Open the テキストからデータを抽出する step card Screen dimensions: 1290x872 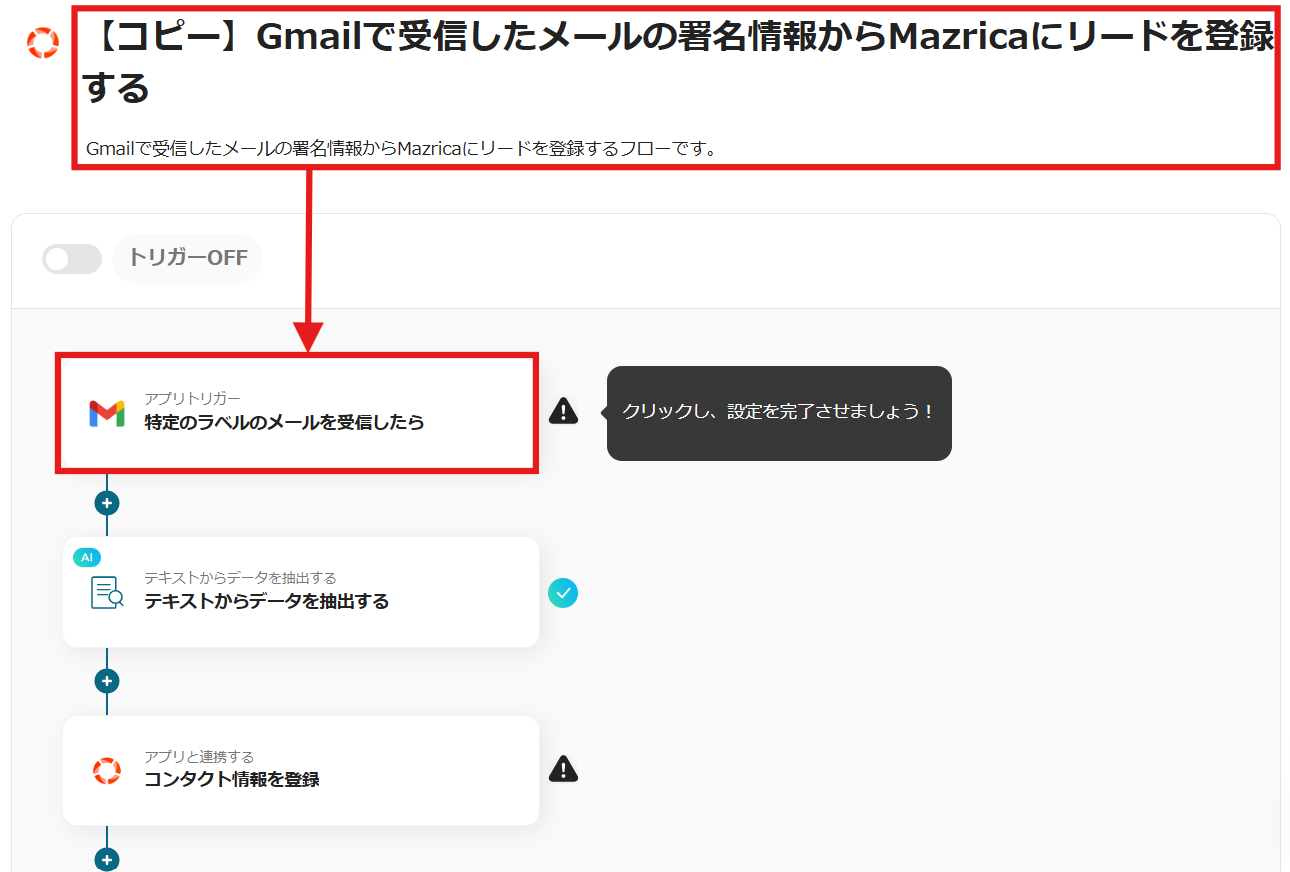click(301, 592)
